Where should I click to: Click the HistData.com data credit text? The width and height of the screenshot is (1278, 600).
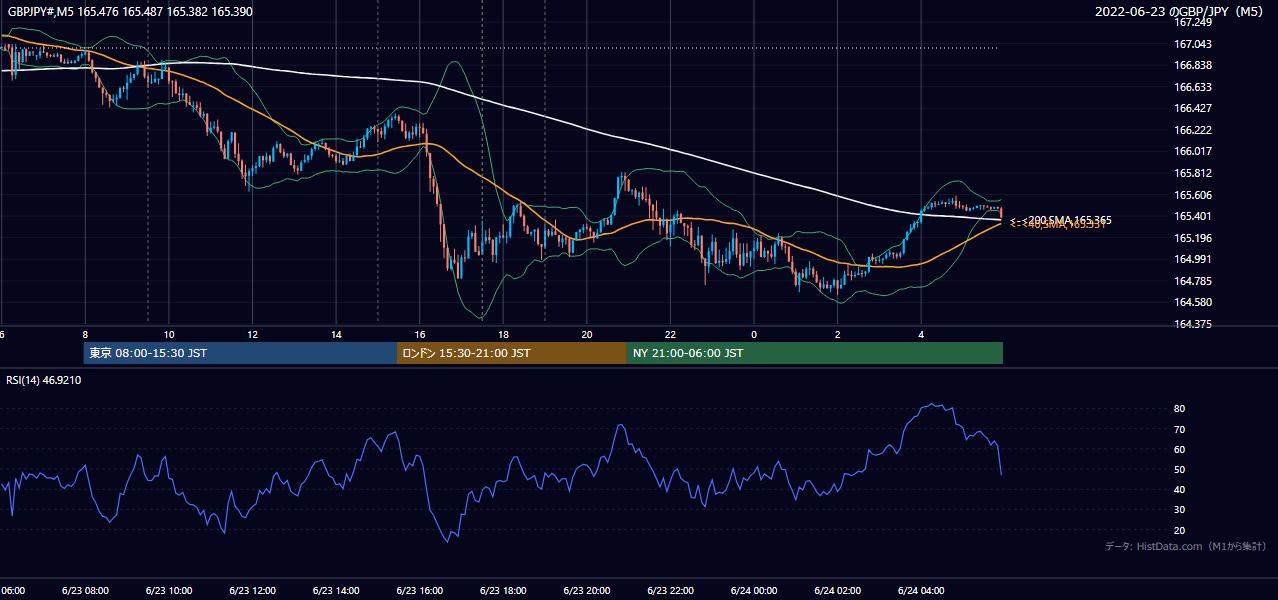point(1185,546)
